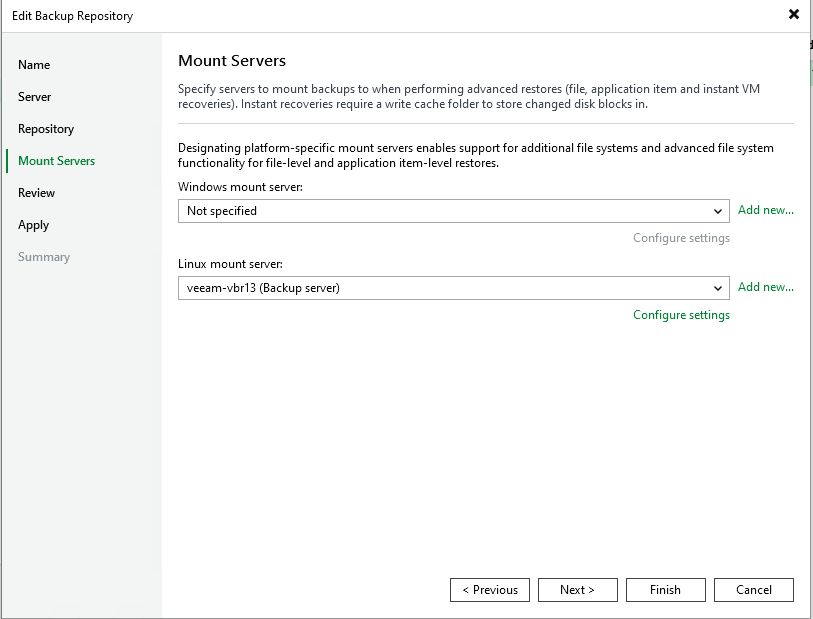Select the Mount Servers step
The width and height of the screenshot is (813, 619).
click(57, 161)
